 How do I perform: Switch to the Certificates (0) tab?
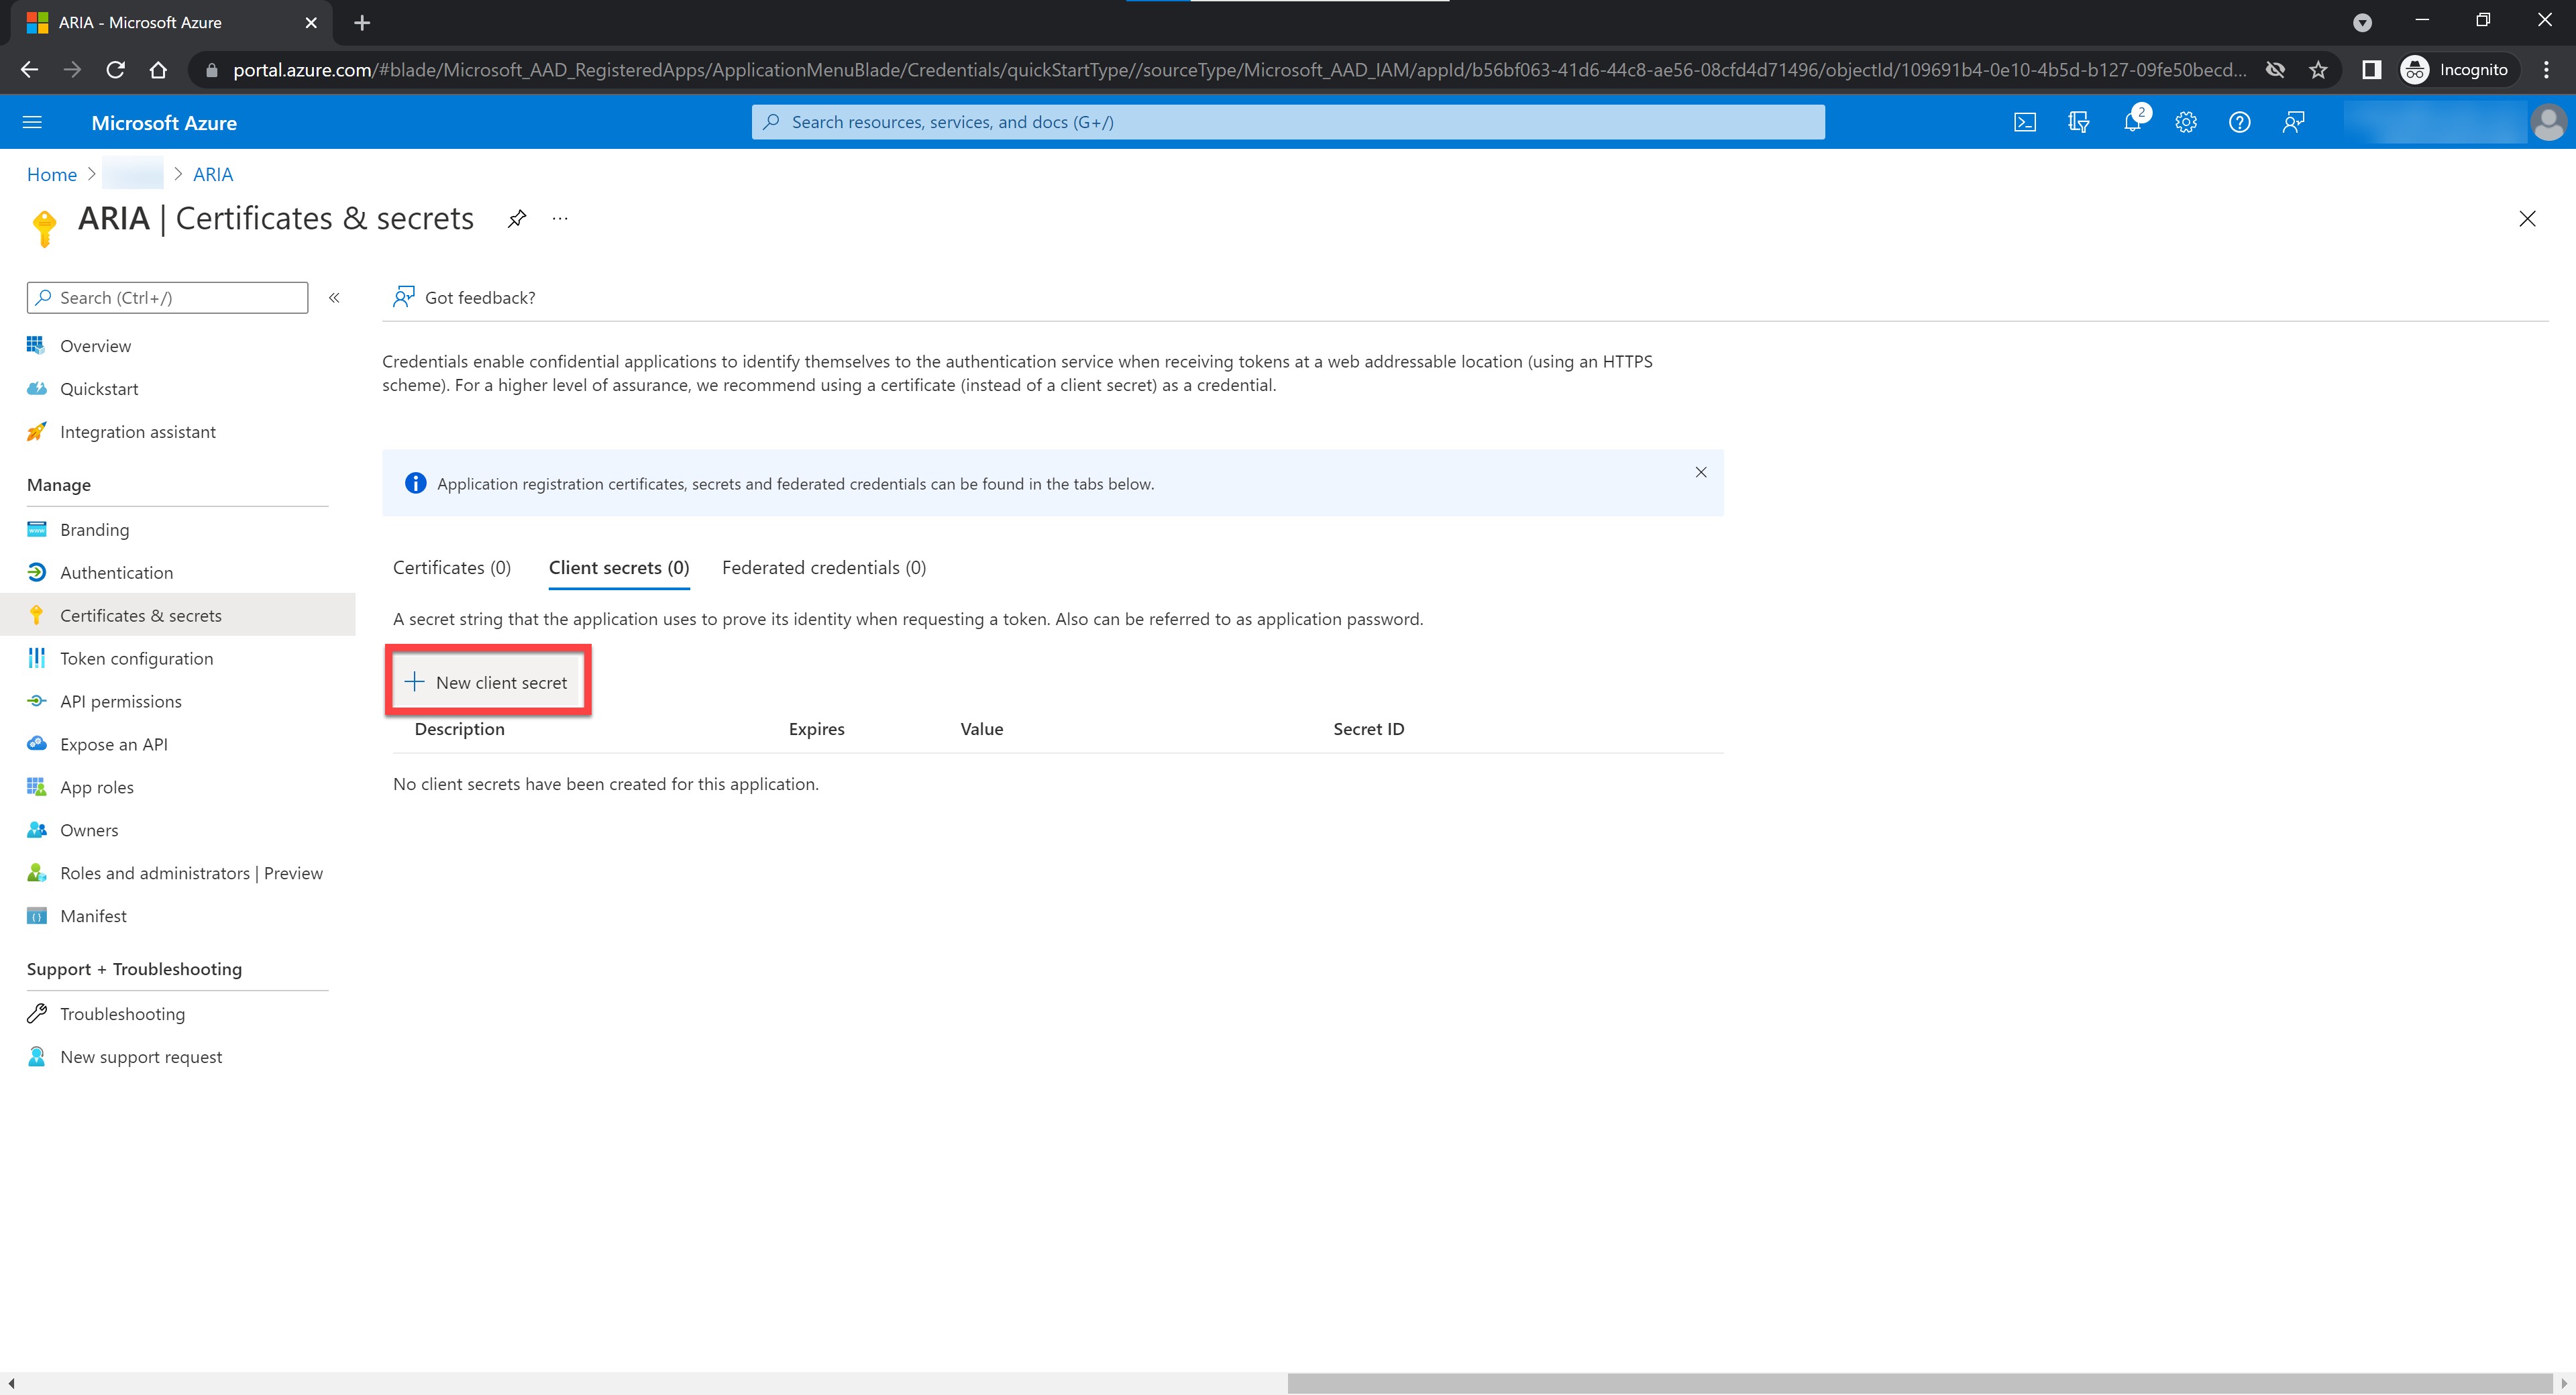click(x=451, y=568)
